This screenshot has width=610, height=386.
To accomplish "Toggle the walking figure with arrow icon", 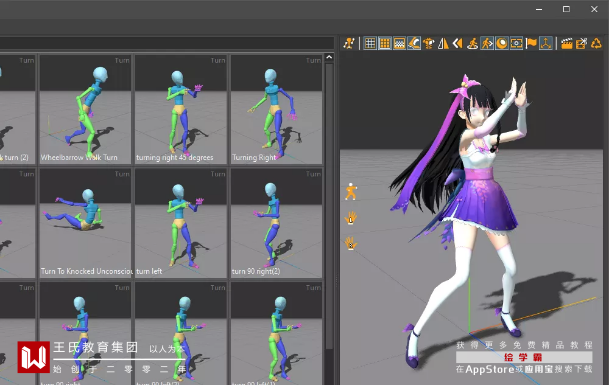I will tap(487, 43).
